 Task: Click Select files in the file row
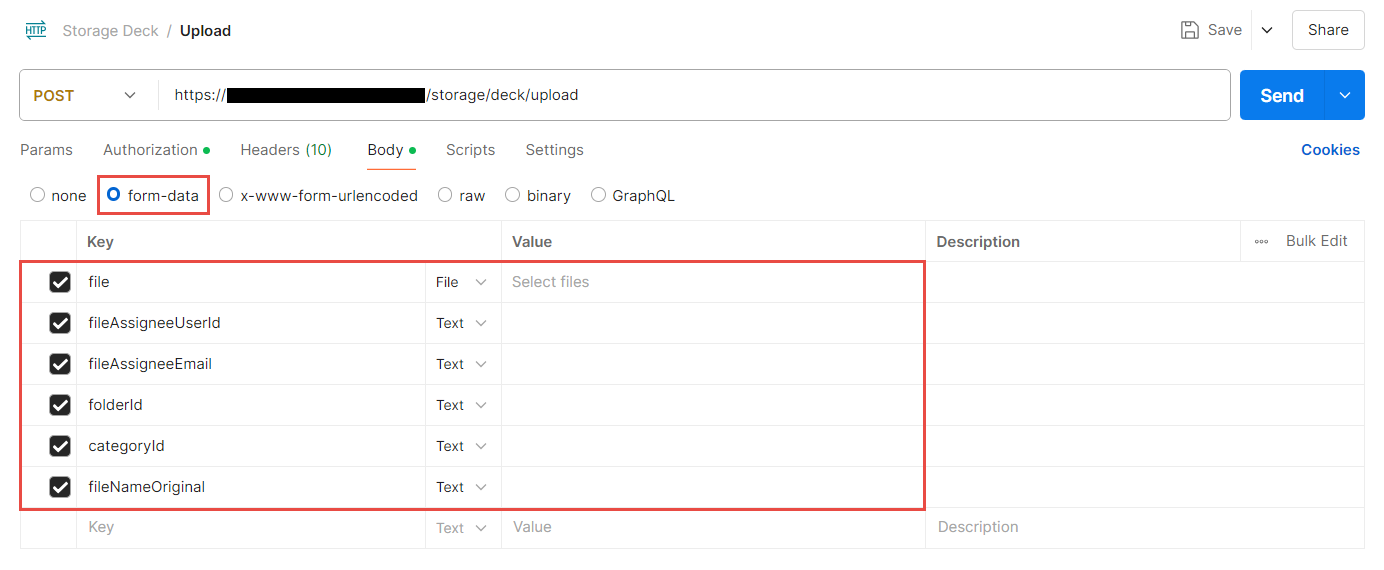(x=550, y=282)
